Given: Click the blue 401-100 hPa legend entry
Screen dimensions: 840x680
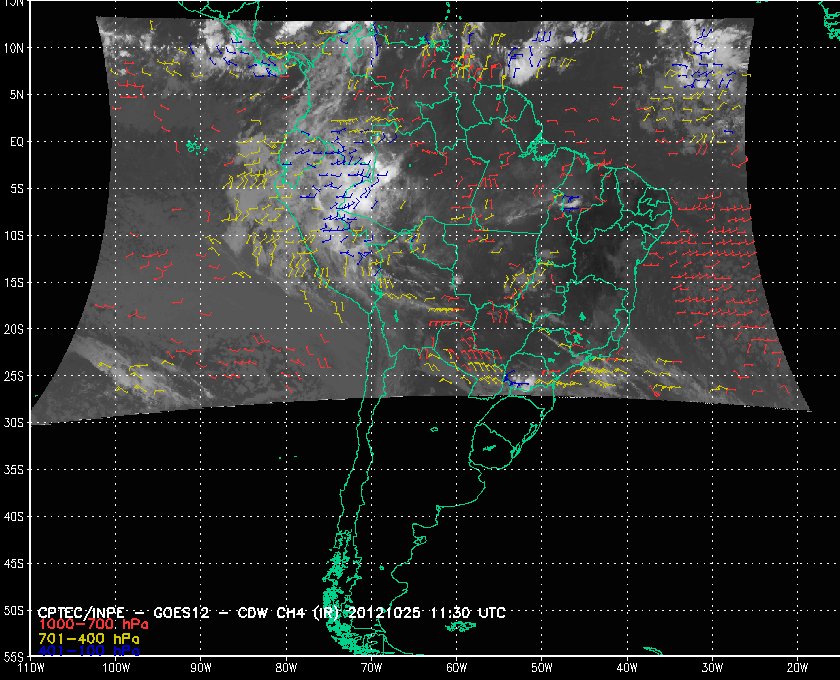Looking at the screenshot, I should (x=88, y=650).
